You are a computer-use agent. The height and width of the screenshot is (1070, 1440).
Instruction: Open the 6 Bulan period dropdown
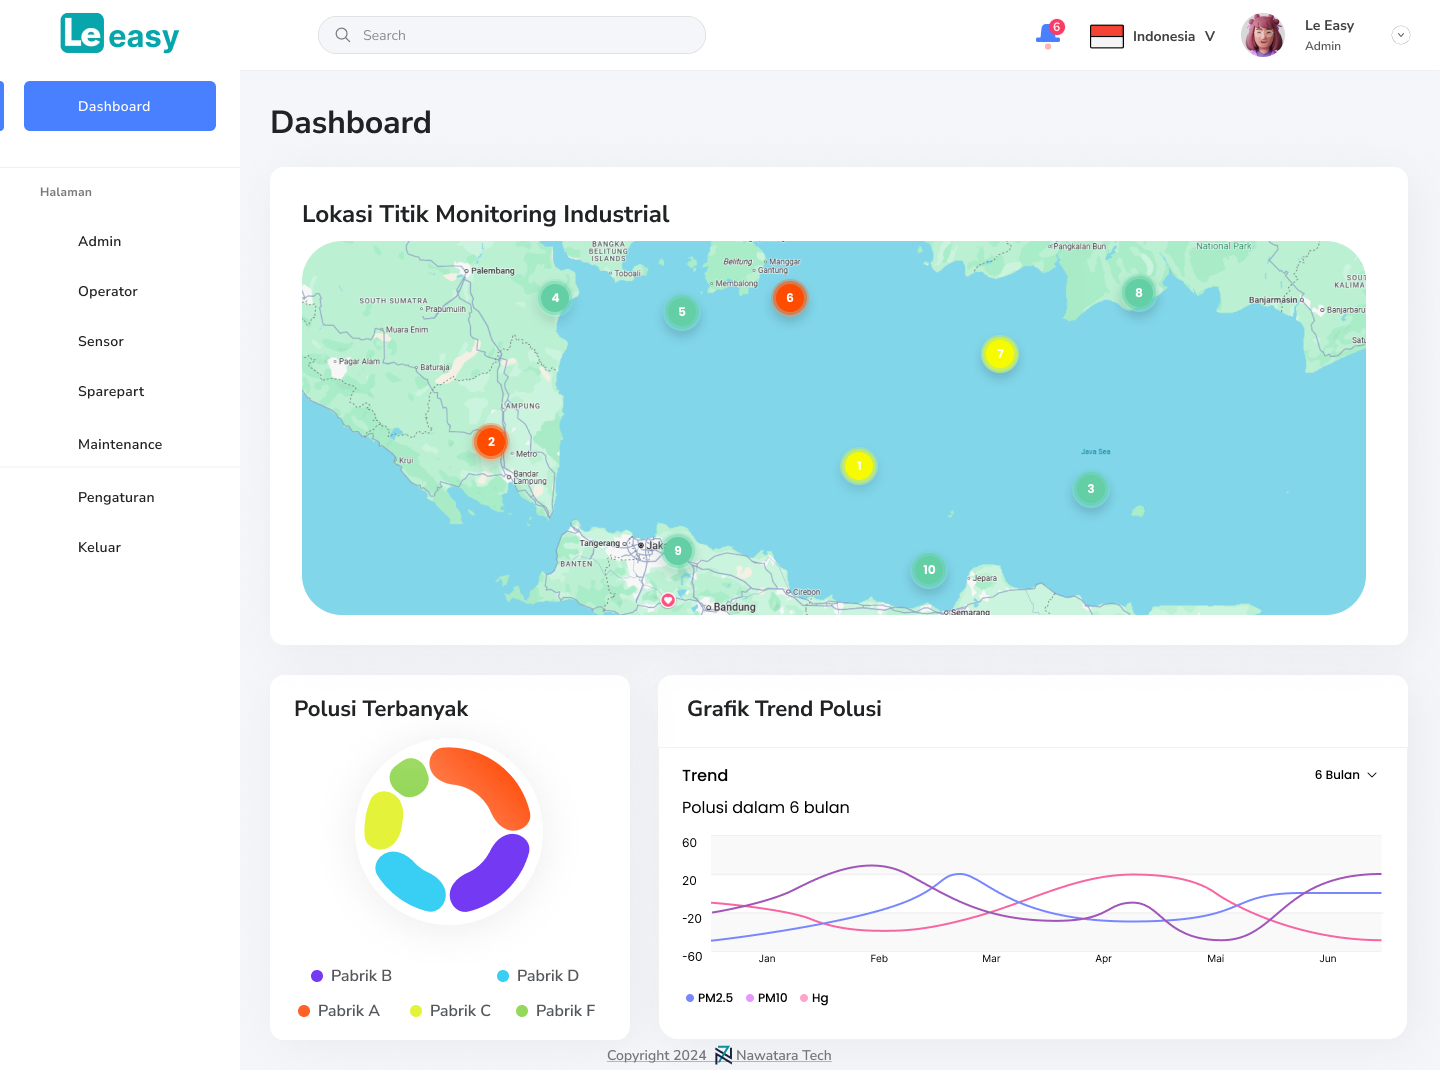pyautogui.click(x=1346, y=775)
